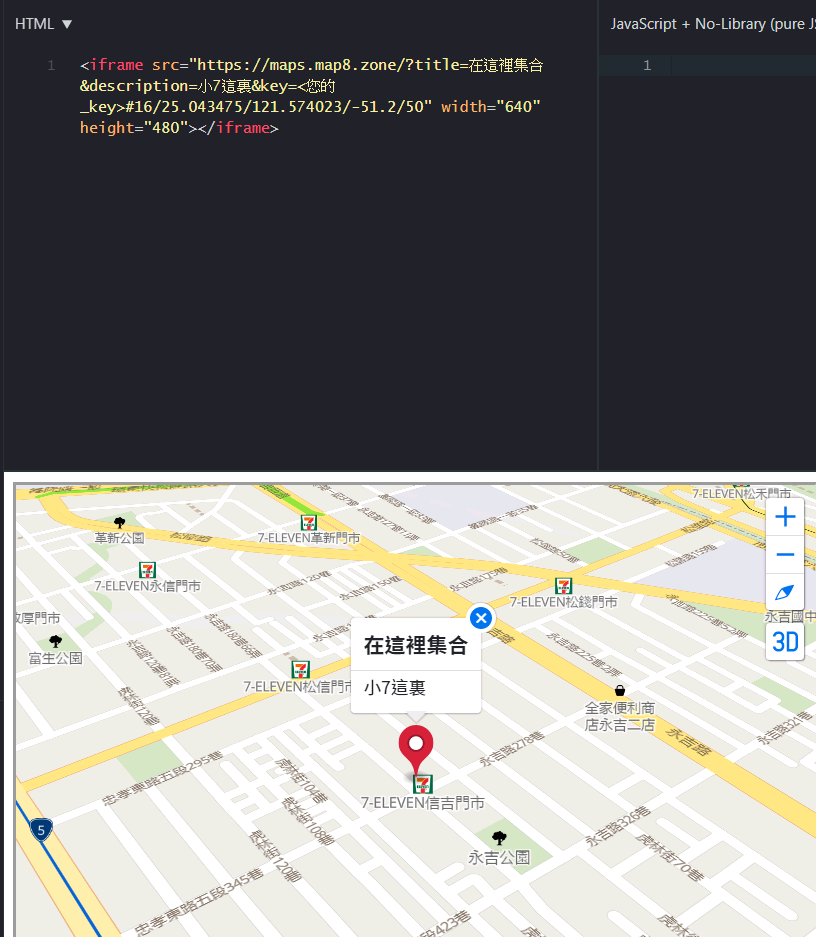Click the highway 5 route shield
Screen dimensions: 816x937
point(41,829)
